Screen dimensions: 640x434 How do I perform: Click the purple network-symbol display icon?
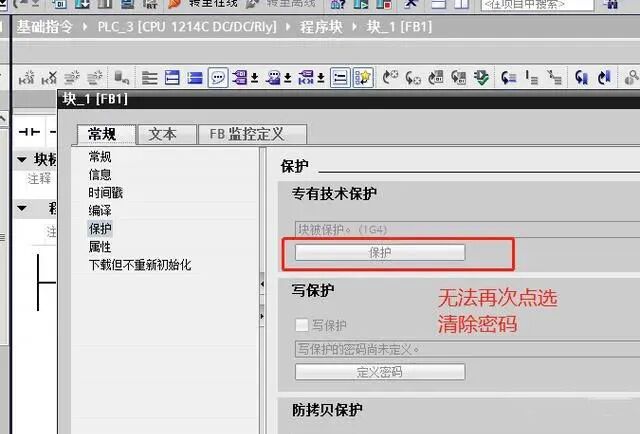306,77
